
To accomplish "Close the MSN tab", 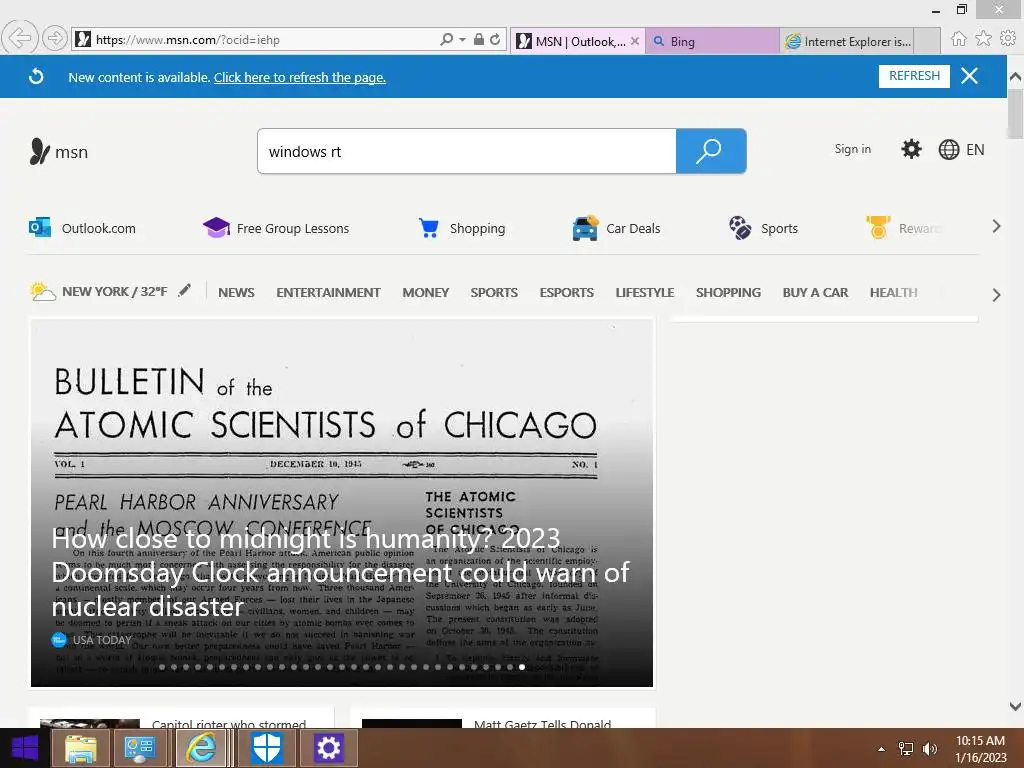I will pyautogui.click(x=634, y=41).
